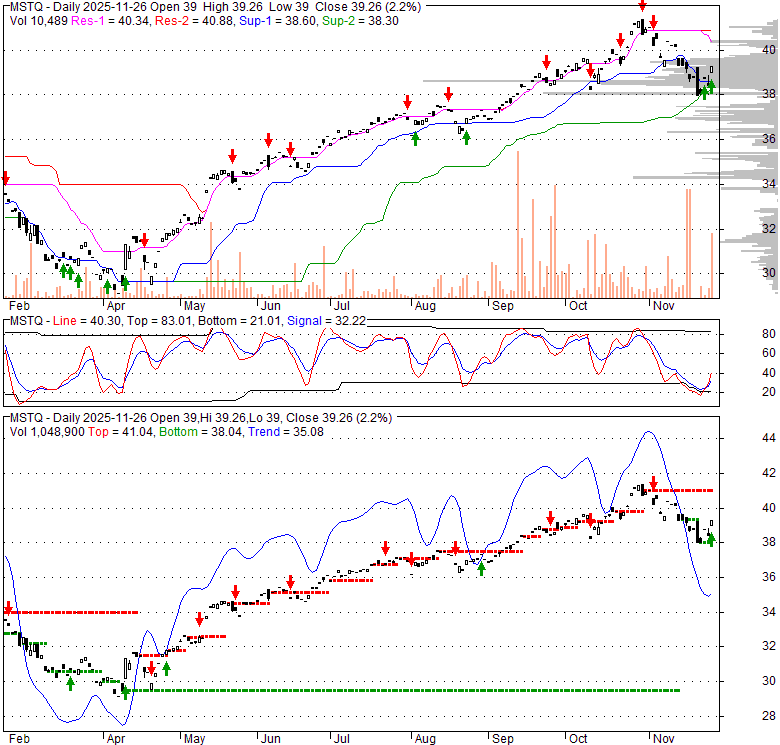Click the red arrow at the October price peak
Screen dimensions: 780x745
(643, 6)
